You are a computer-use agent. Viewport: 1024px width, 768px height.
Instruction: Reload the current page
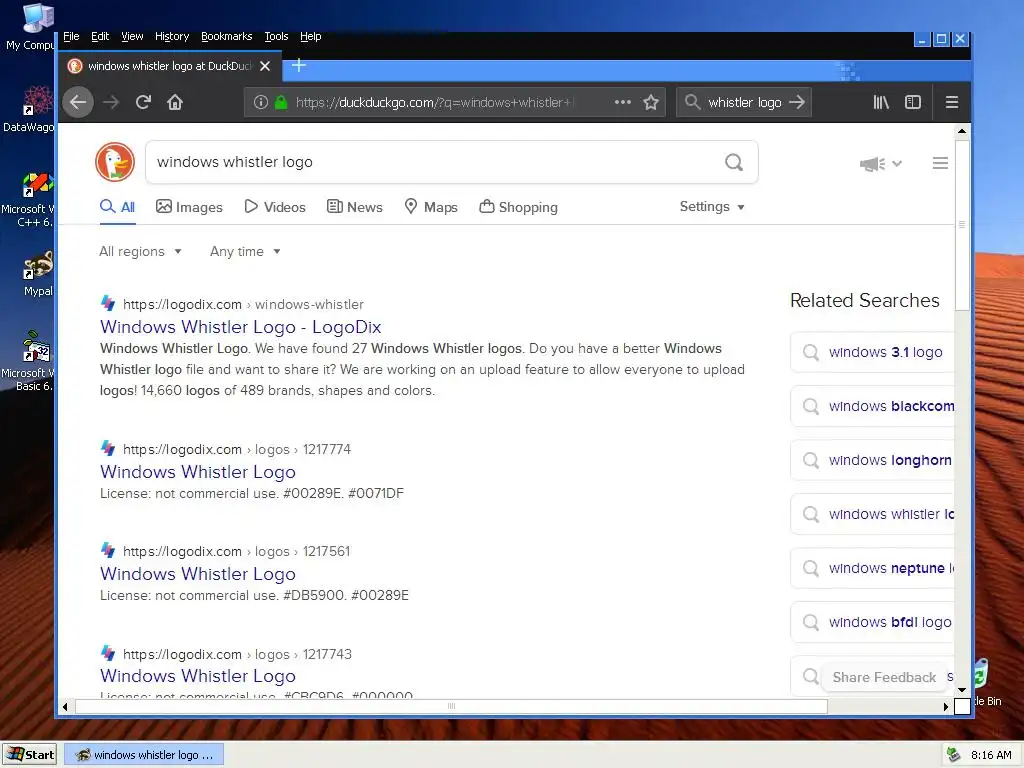click(143, 102)
